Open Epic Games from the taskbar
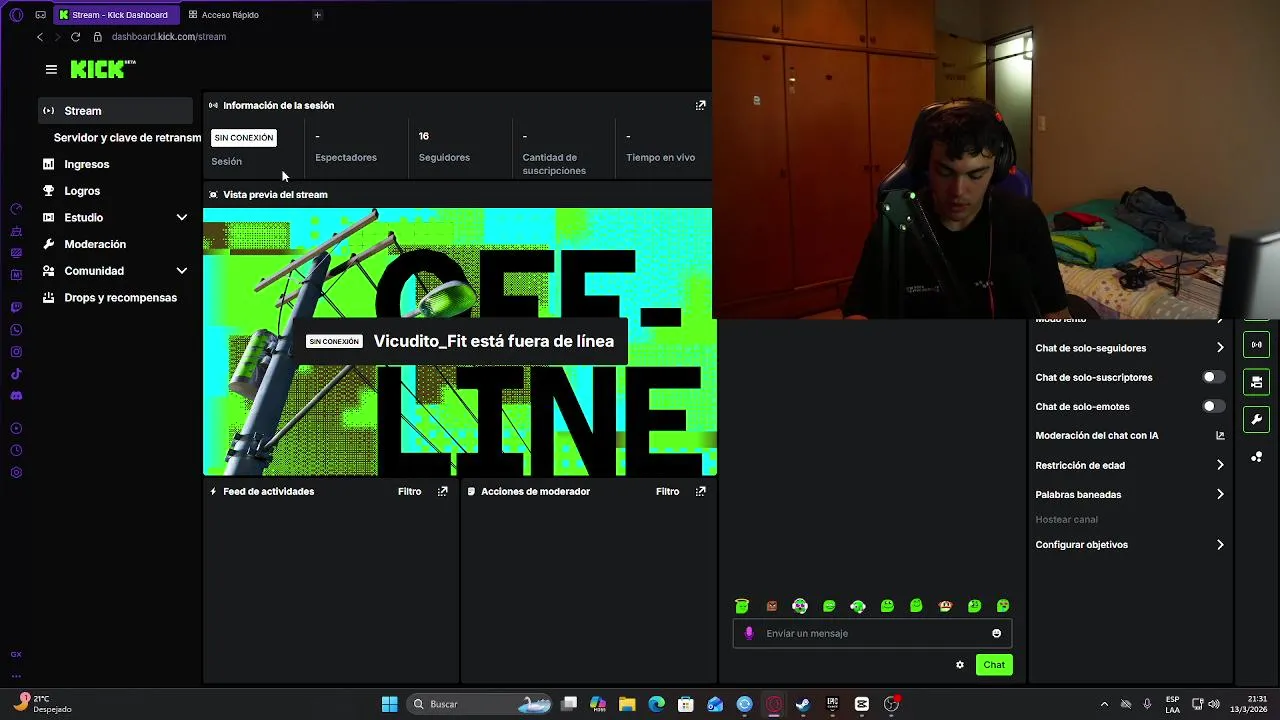Image resolution: width=1280 pixels, height=720 pixels. 832,704
